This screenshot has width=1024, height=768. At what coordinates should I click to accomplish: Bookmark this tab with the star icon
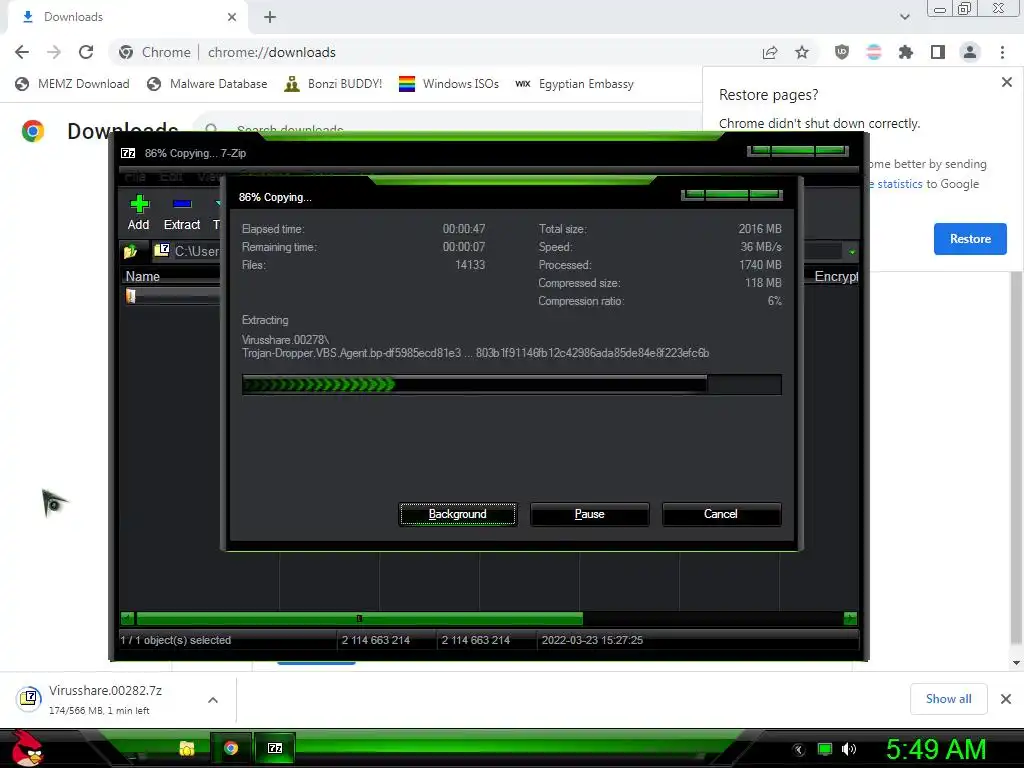[x=802, y=52]
